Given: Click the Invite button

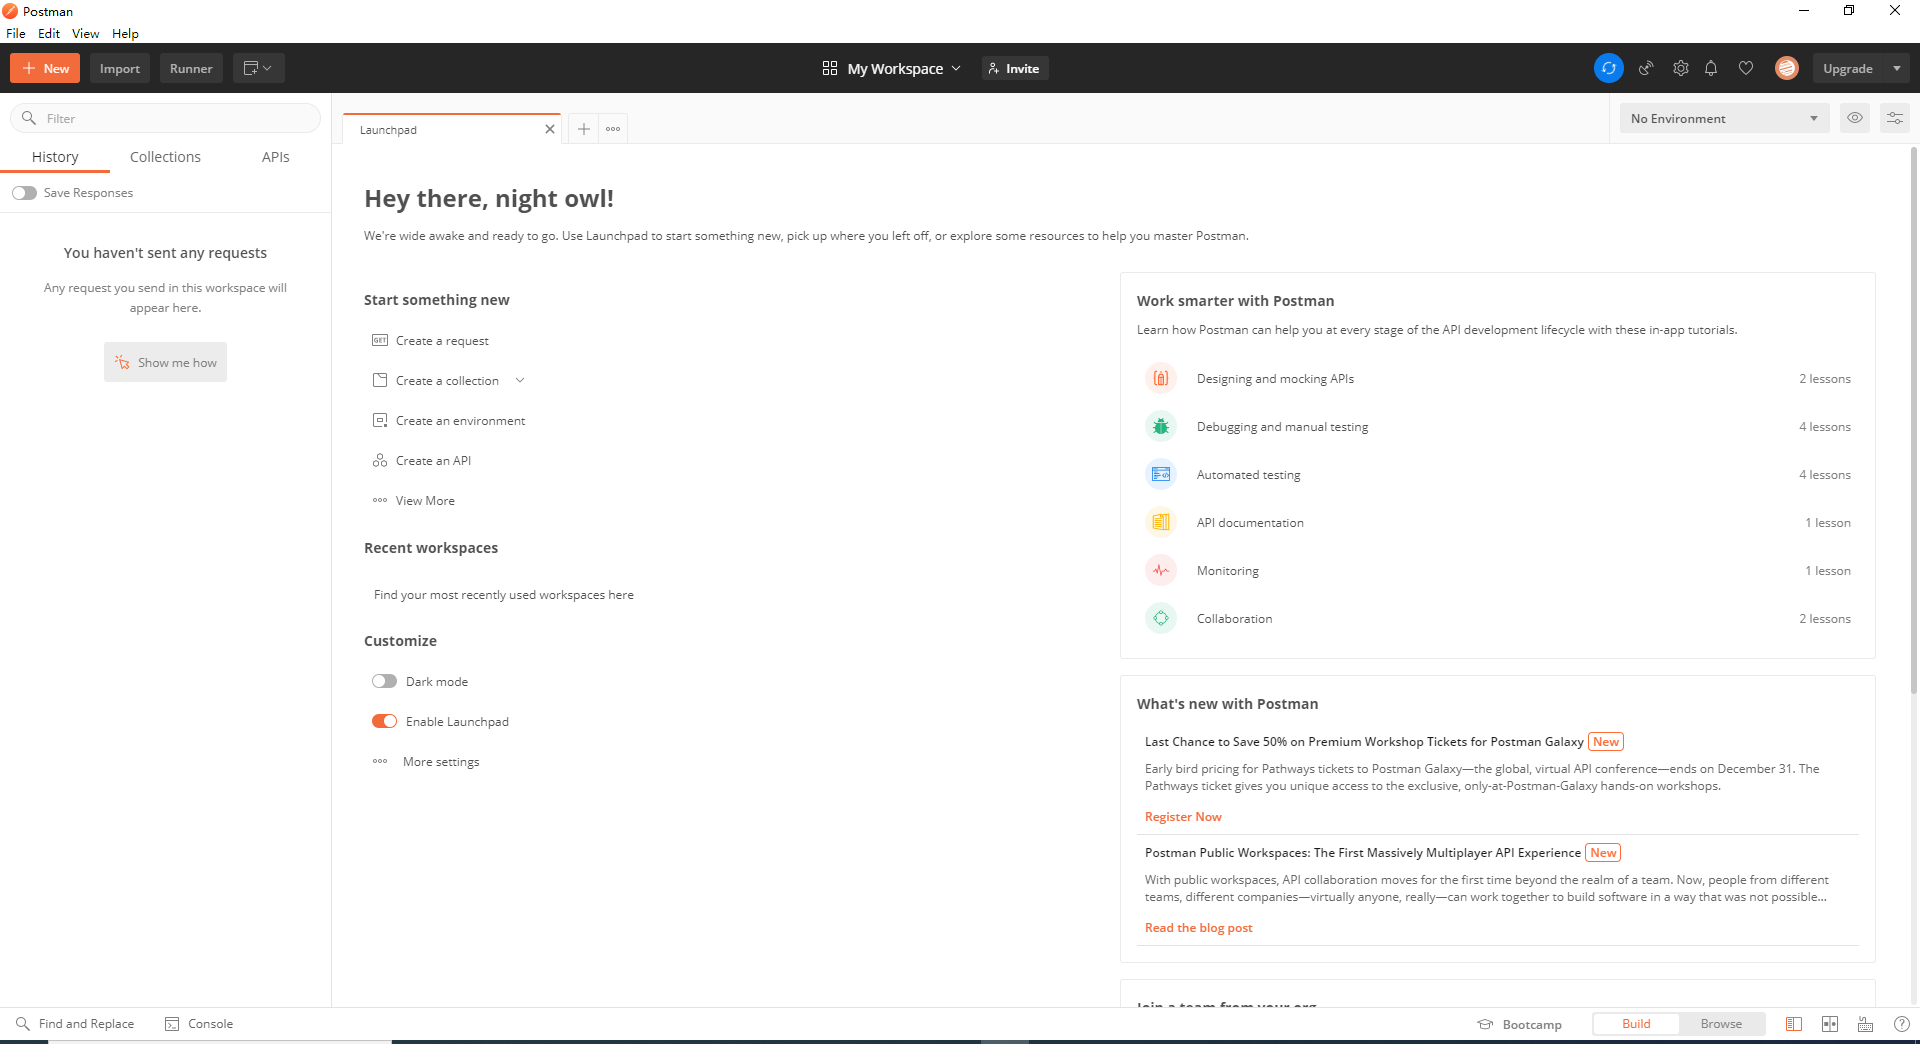Looking at the screenshot, I should pyautogui.click(x=1014, y=68).
